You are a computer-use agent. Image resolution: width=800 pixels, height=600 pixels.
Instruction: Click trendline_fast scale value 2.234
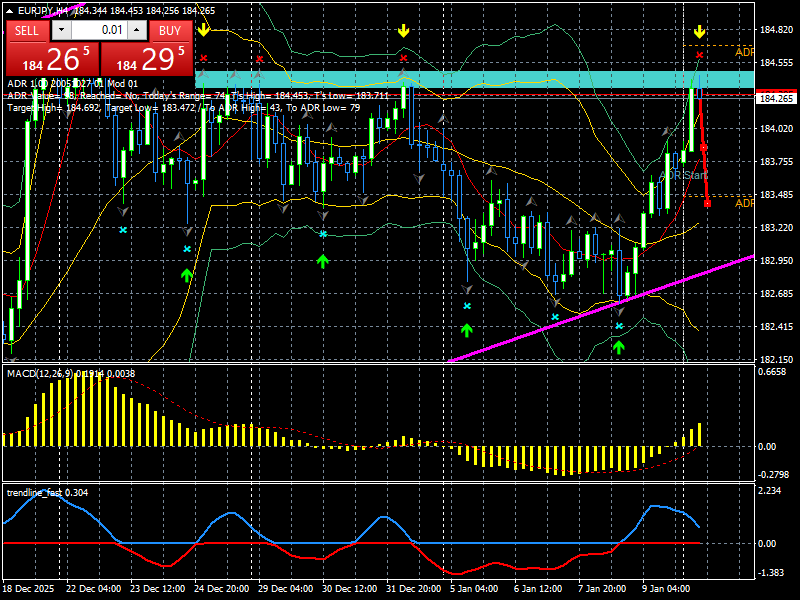770,491
